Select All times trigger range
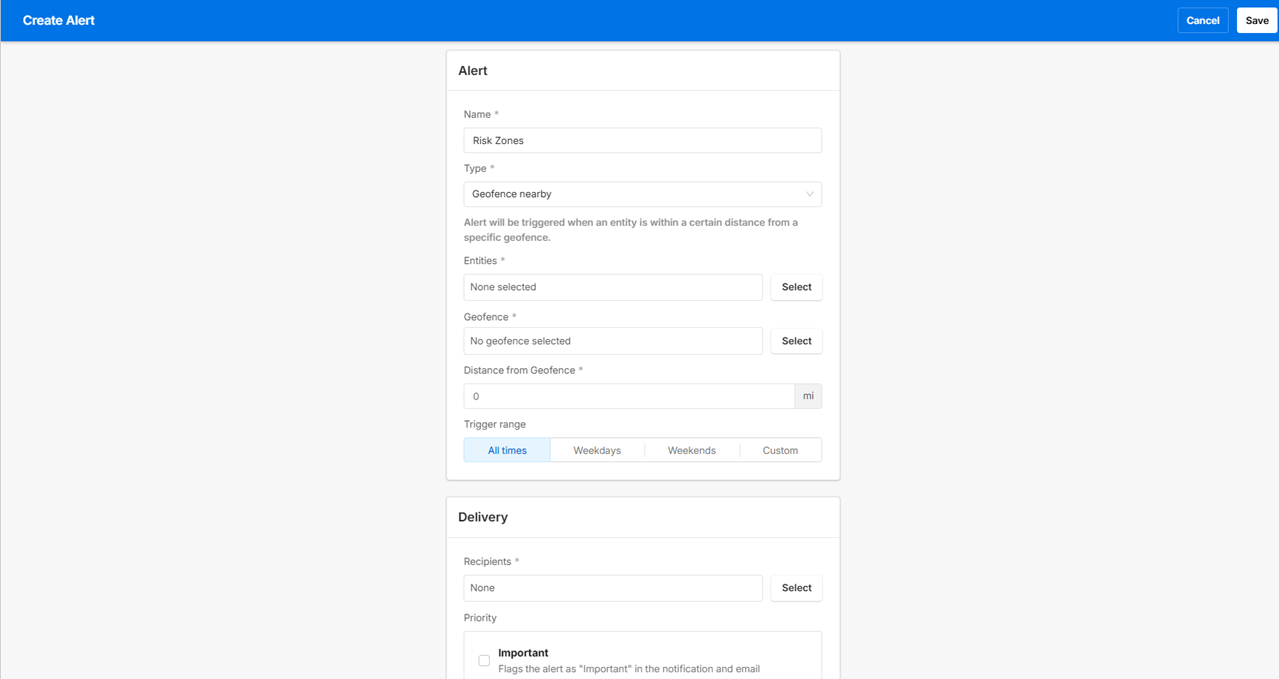 507,450
